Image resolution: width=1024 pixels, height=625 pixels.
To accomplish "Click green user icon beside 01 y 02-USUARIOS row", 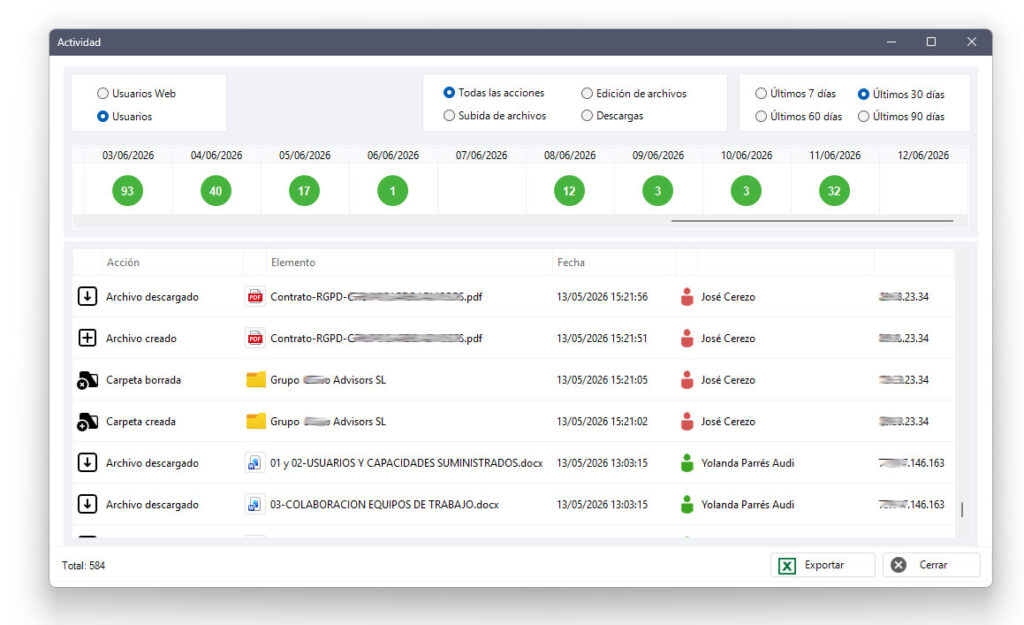I will coord(686,463).
